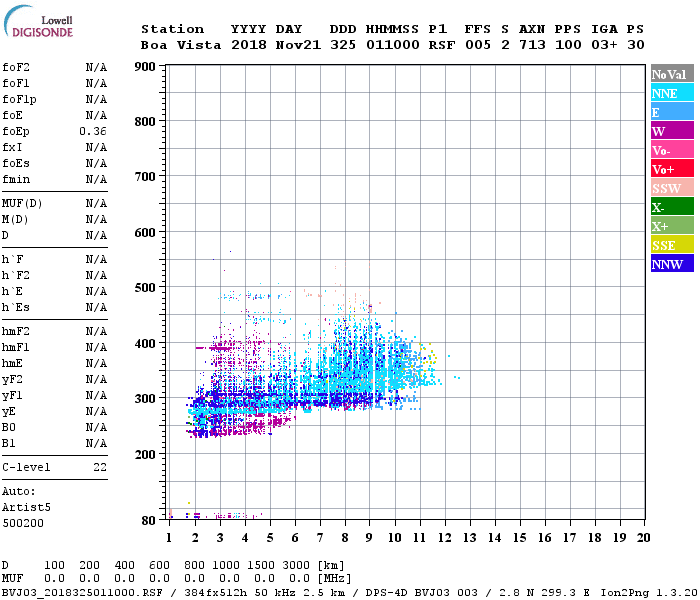Click the Boa Vista station name
The width and height of the screenshot is (700, 600).
pos(181,45)
